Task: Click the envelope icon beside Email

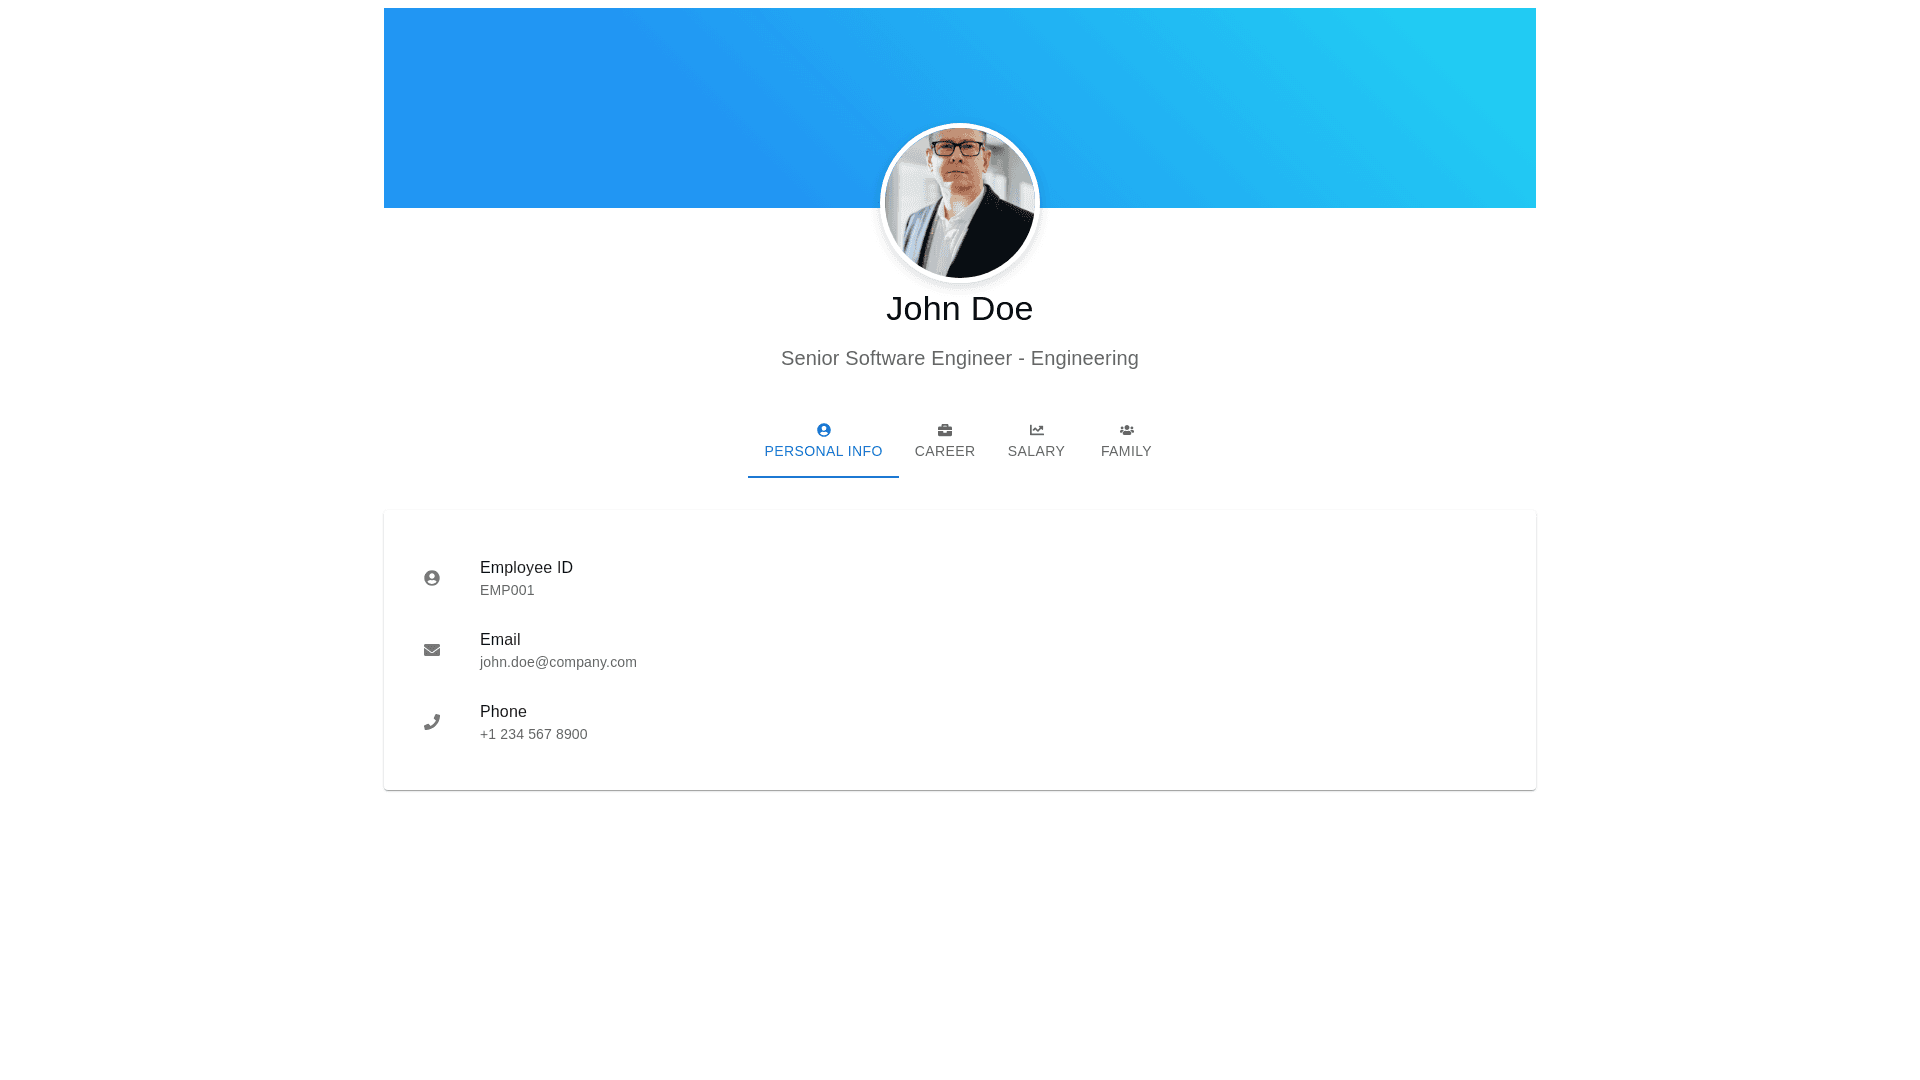Action: click(x=432, y=650)
